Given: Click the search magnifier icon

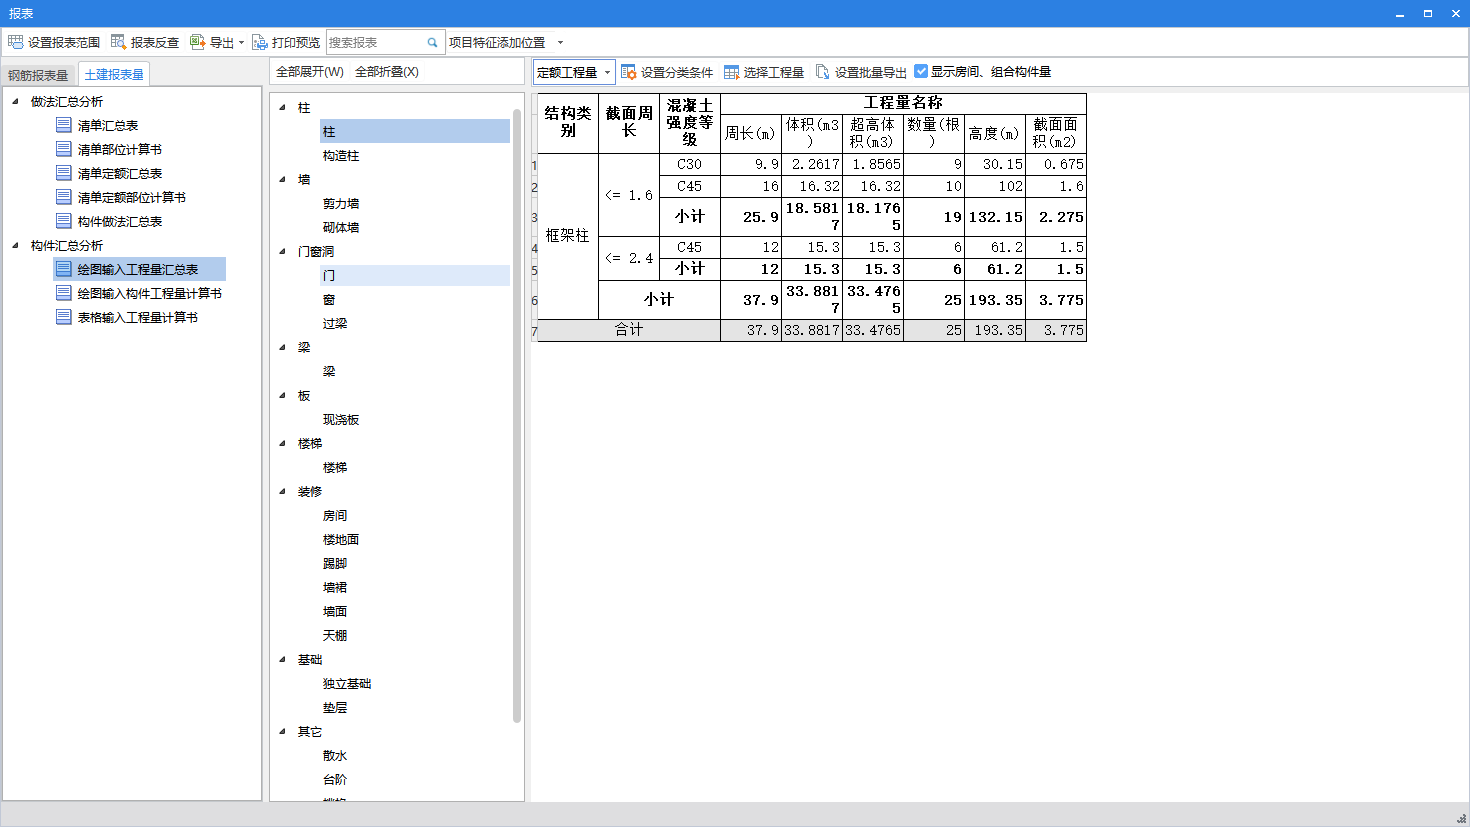Looking at the screenshot, I should tap(432, 43).
